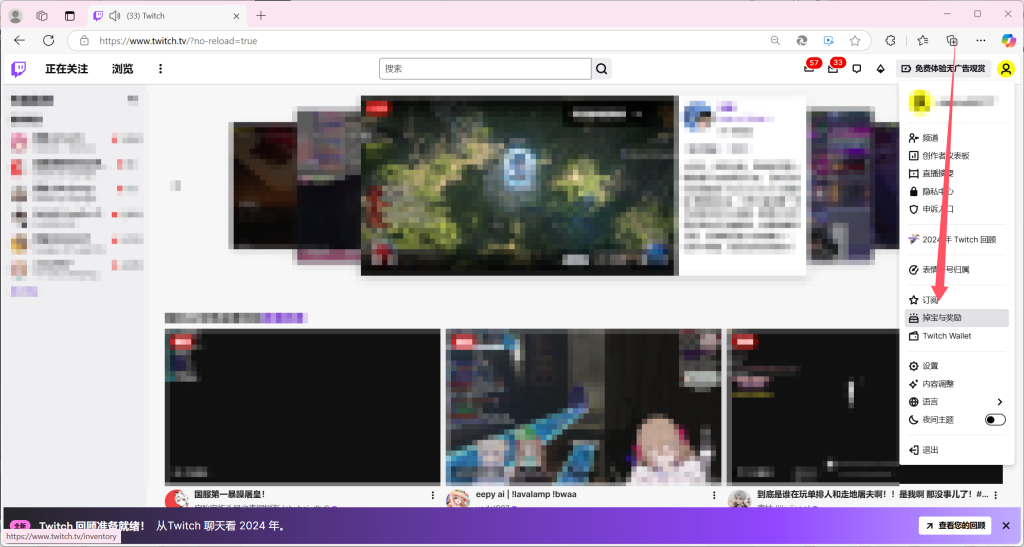The width and height of the screenshot is (1024, 547).
Task: Open options for eepy ai stream card
Action: pyautogui.click(x=714, y=495)
